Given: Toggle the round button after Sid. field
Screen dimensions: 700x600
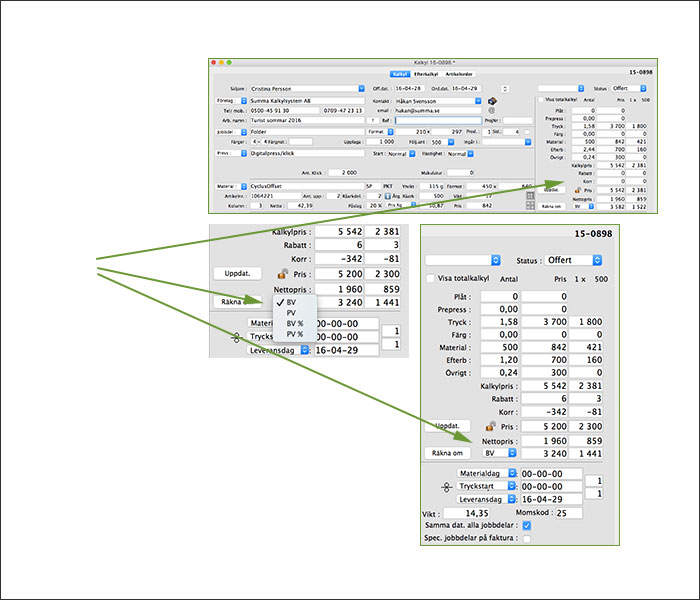Looking at the screenshot, I should pyautogui.click(x=527, y=132).
